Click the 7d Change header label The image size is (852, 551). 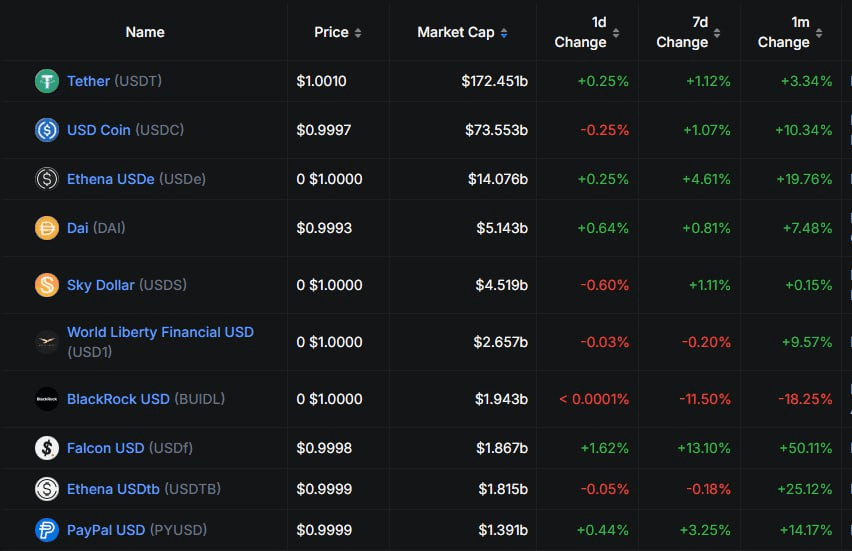pos(682,32)
